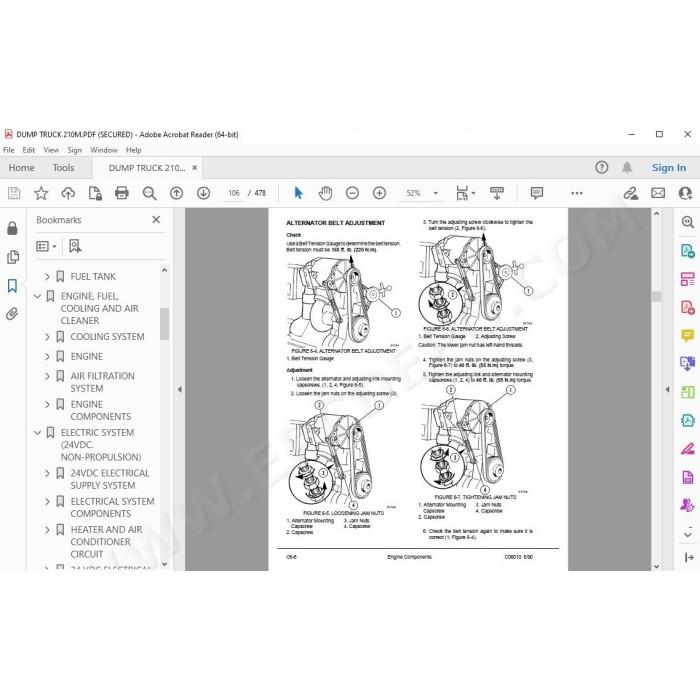Switch to the Tools tab
The height and width of the screenshot is (700, 700).
(x=63, y=167)
